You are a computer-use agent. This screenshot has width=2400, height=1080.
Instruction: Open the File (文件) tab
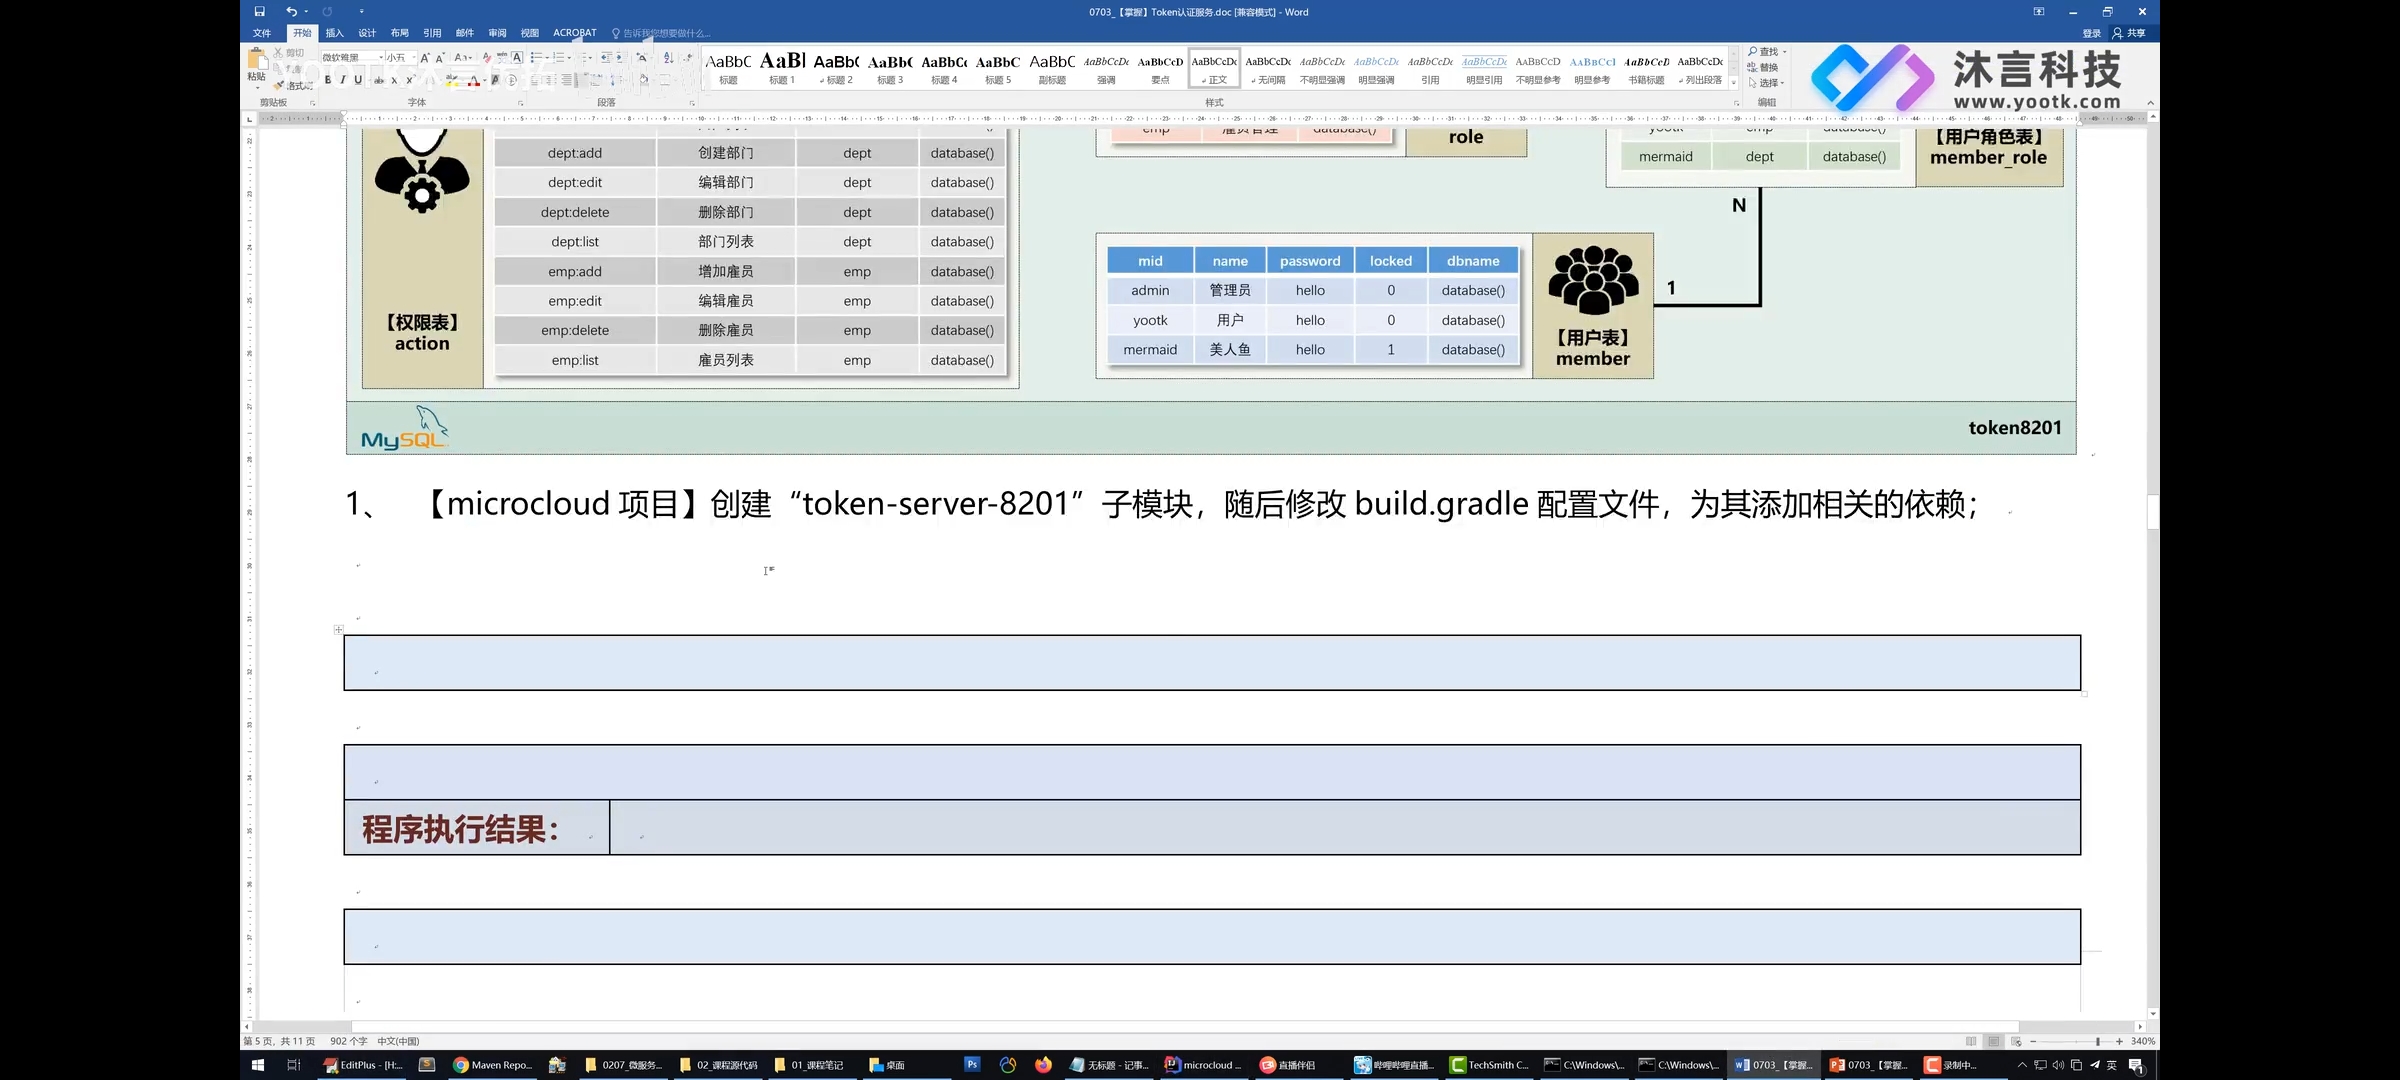pos(262,33)
